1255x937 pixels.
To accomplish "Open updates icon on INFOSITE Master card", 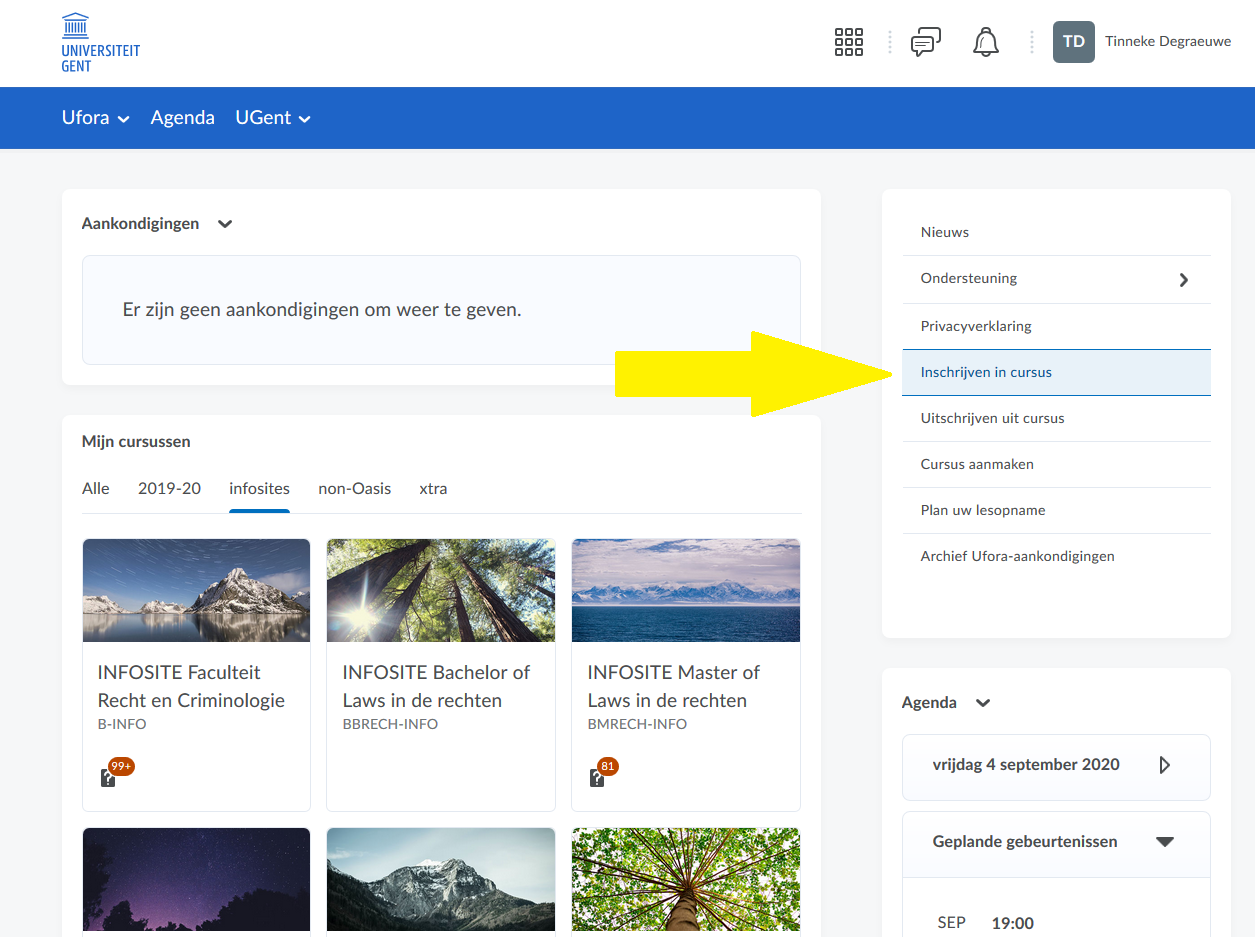I will pos(599,777).
